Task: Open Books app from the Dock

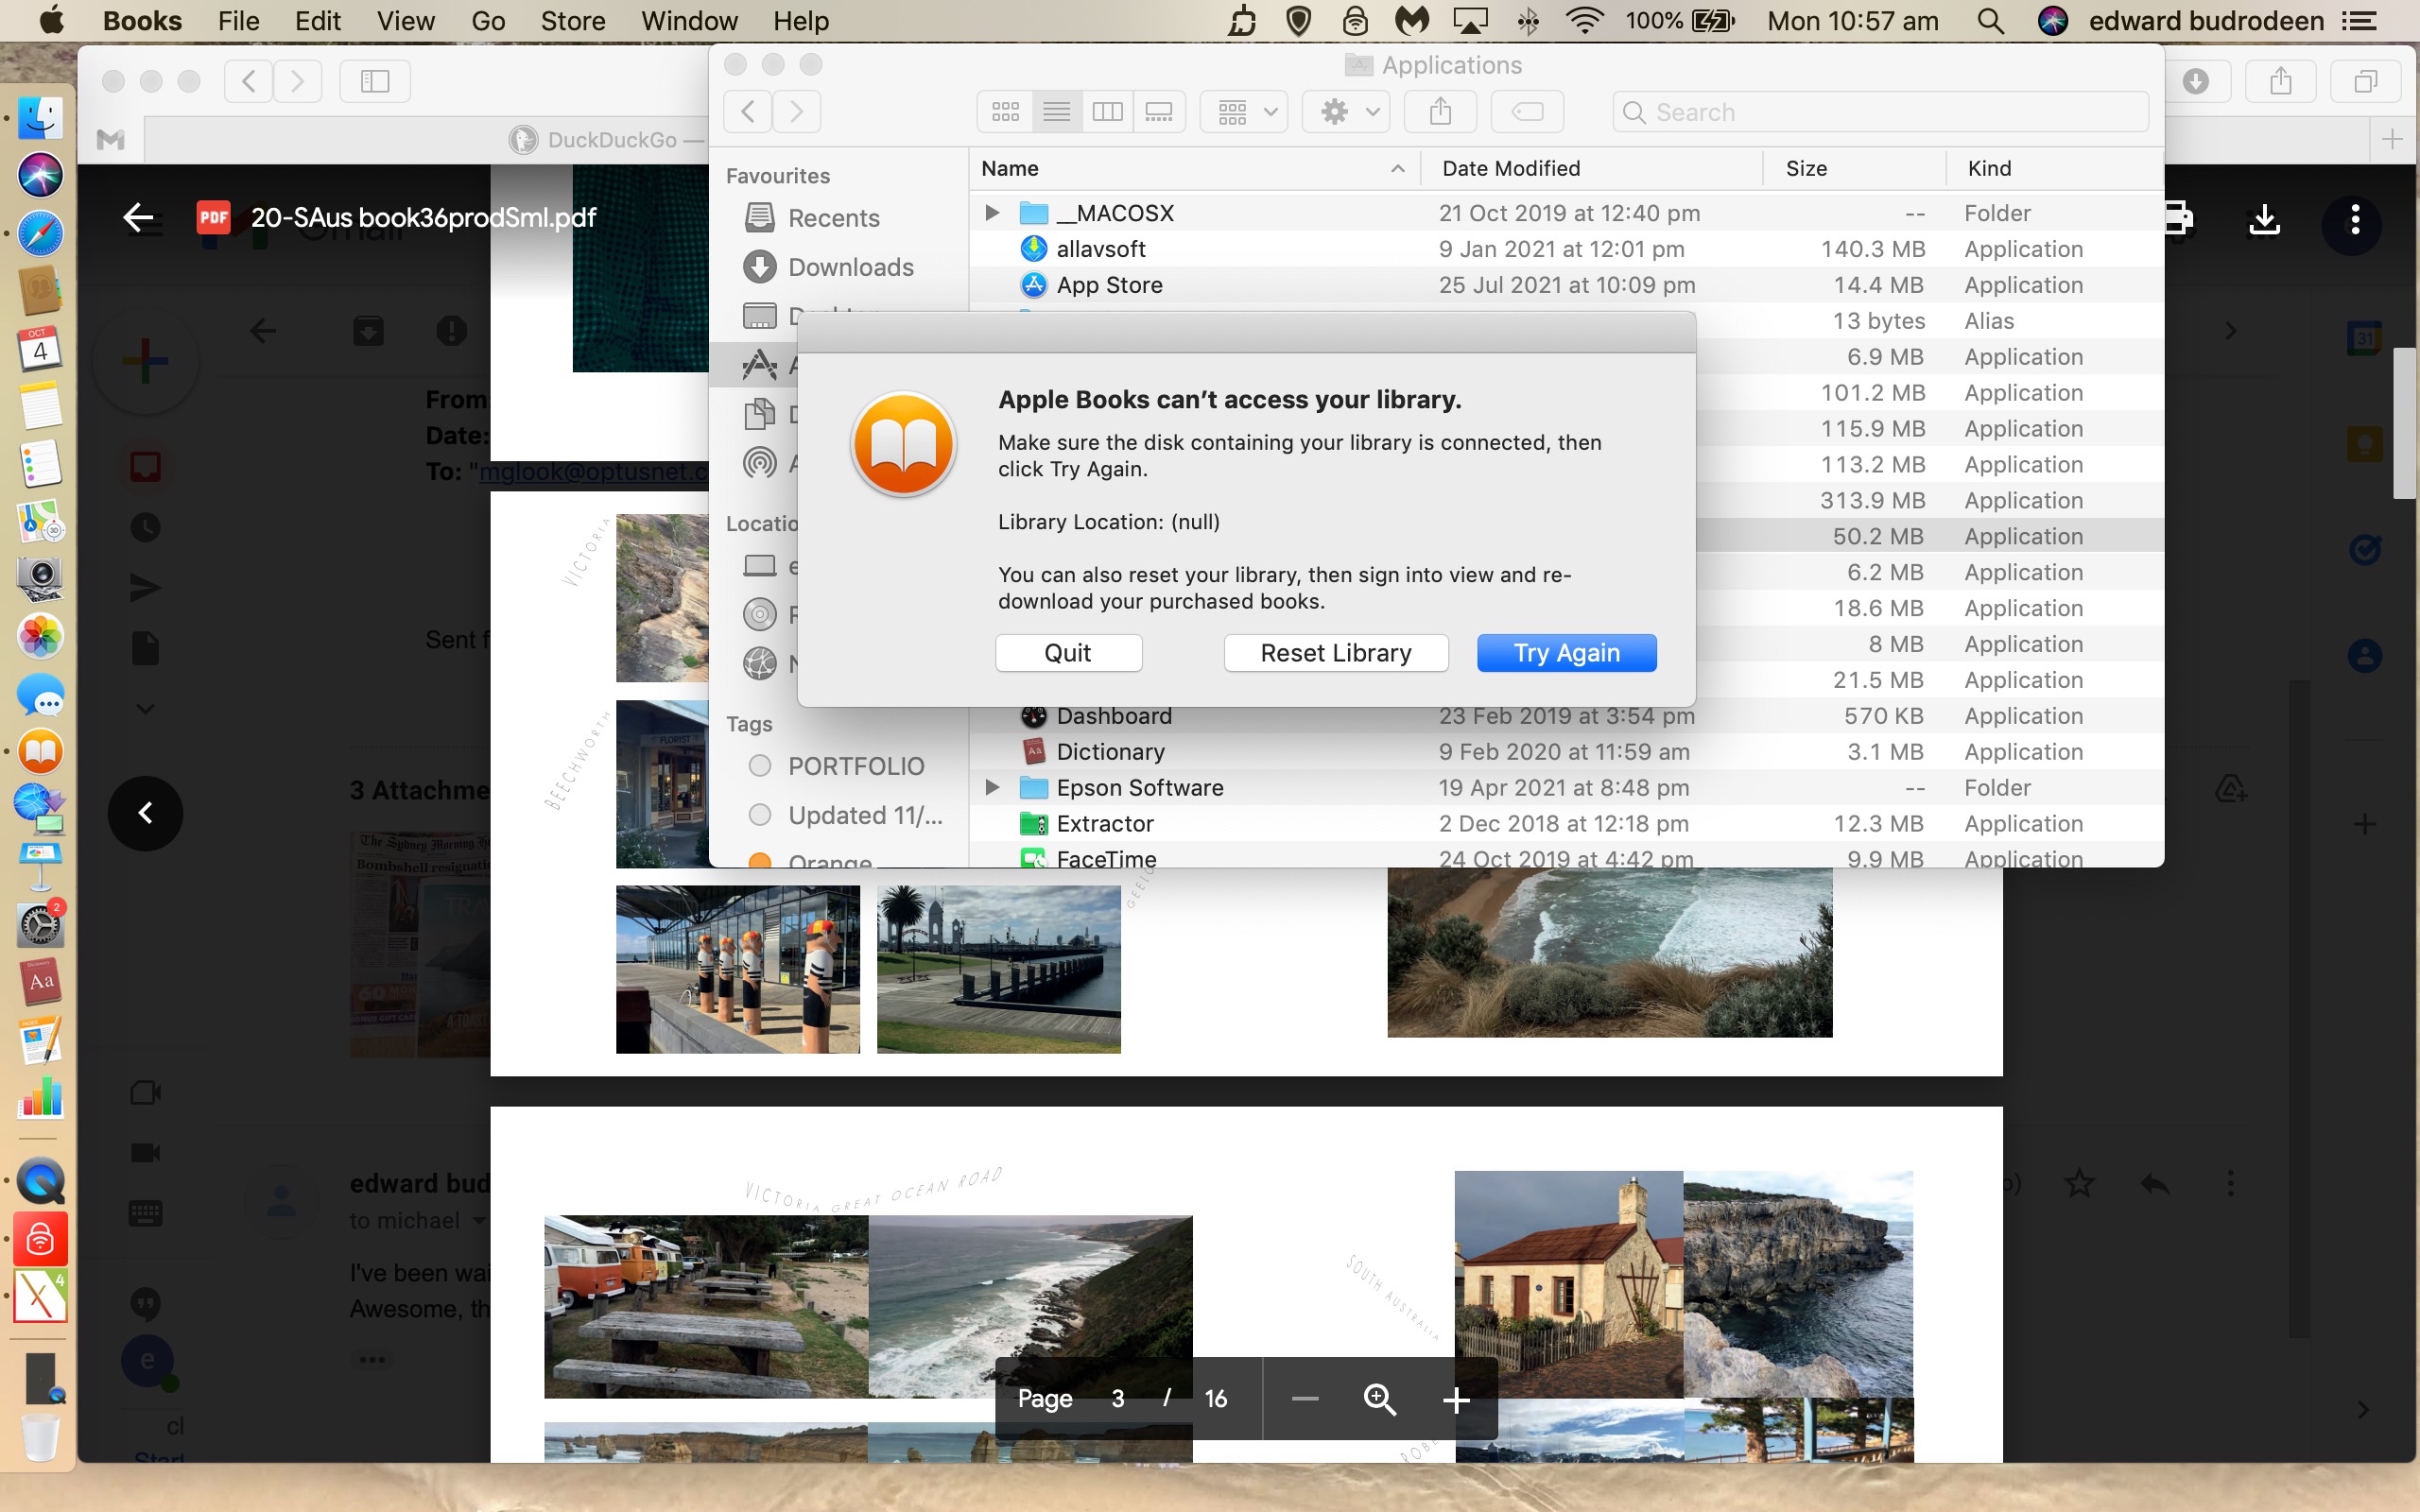Action: (x=40, y=752)
